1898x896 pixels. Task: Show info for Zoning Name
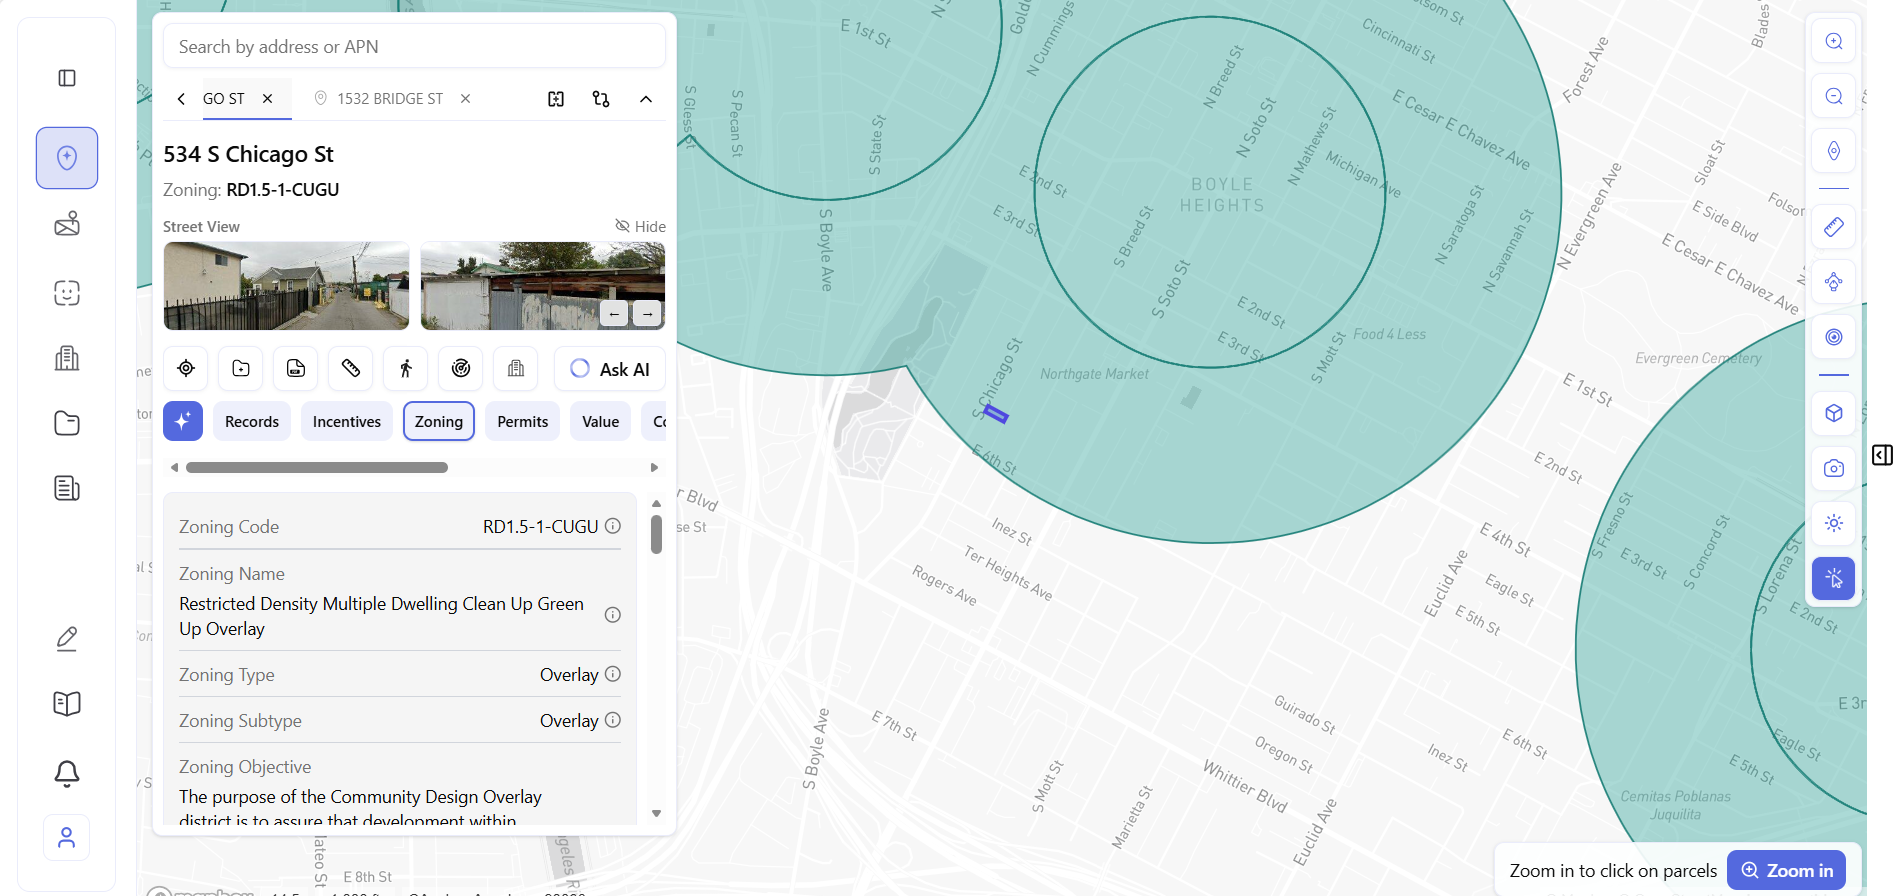point(613,615)
